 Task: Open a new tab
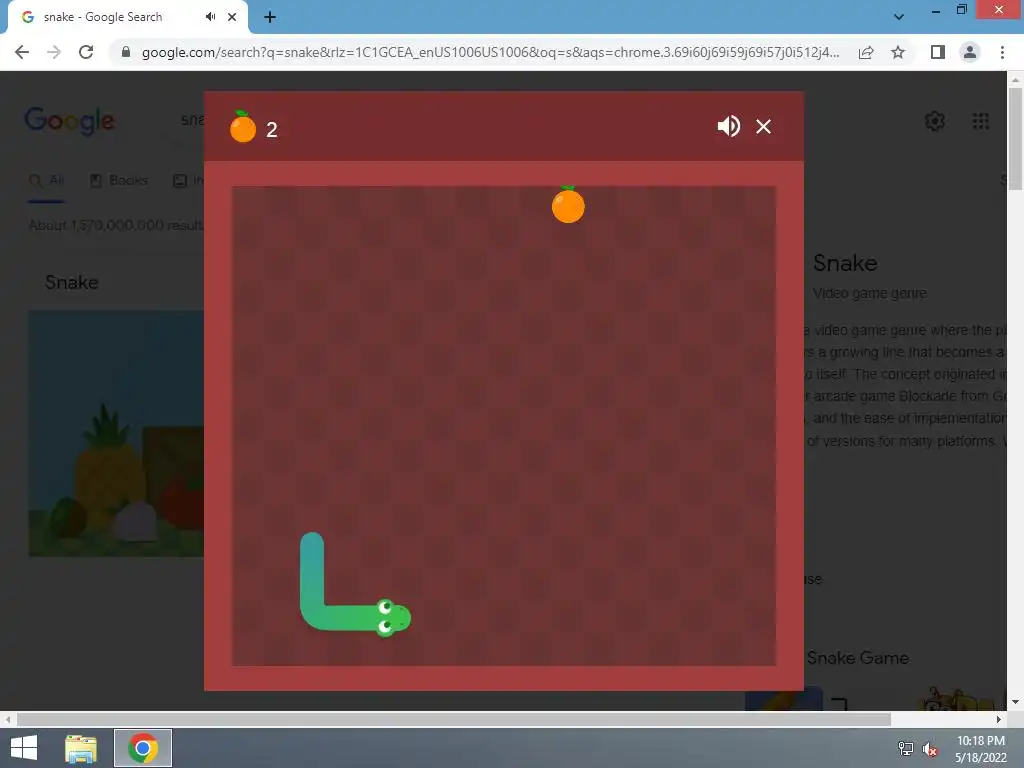(x=270, y=17)
